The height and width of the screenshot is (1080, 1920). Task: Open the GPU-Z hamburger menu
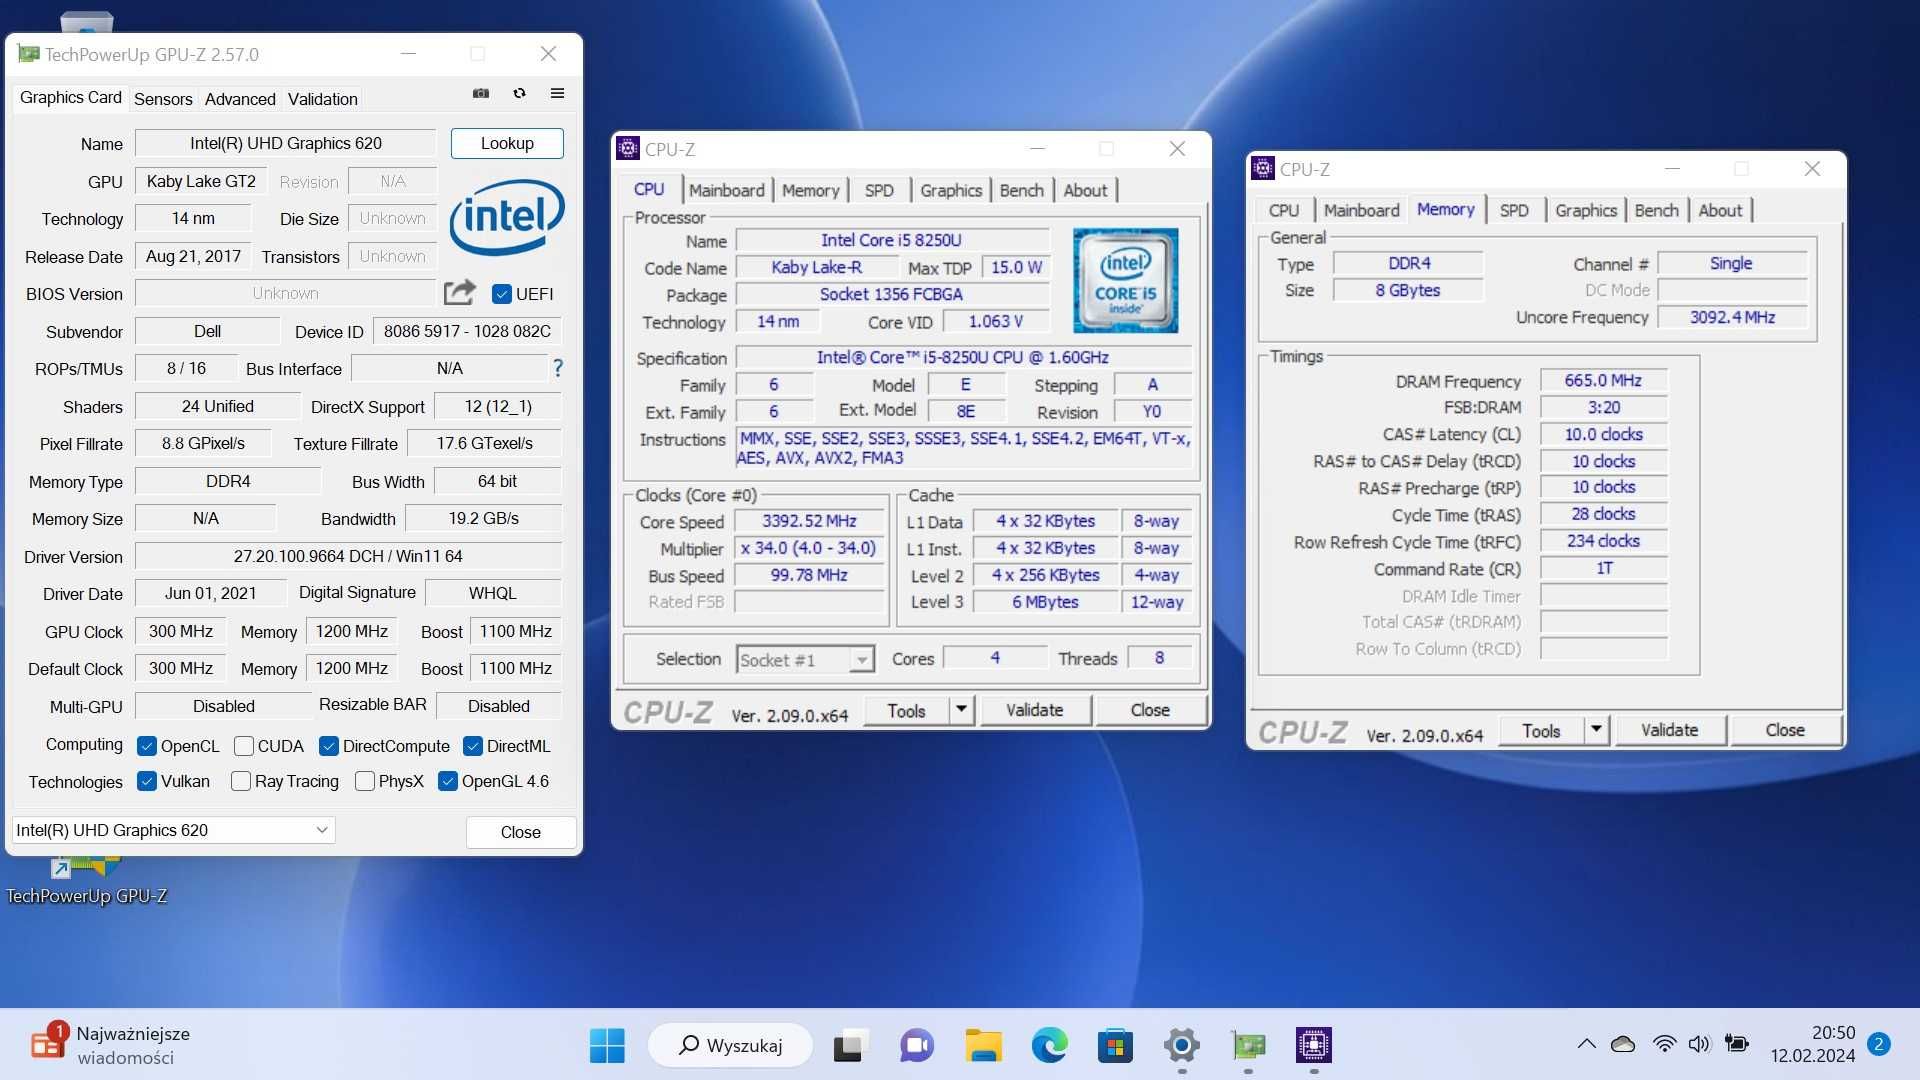(557, 93)
